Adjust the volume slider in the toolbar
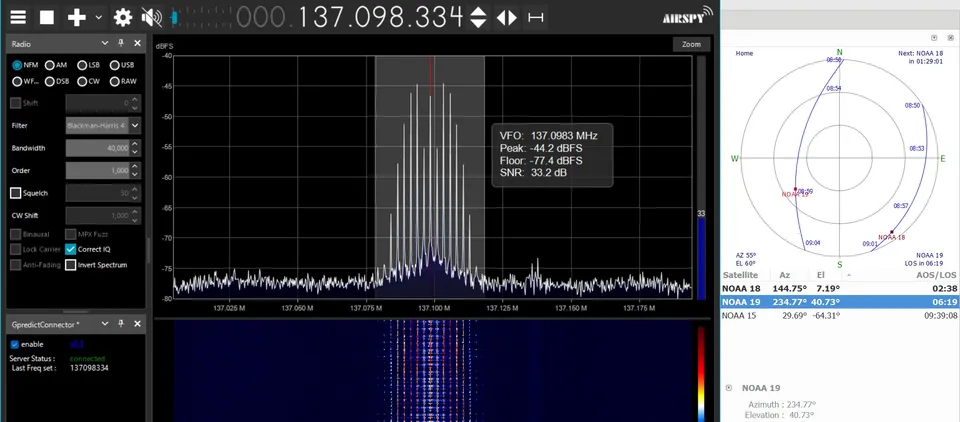Screen dimensions: 960x422 click(x=174, y=17)
